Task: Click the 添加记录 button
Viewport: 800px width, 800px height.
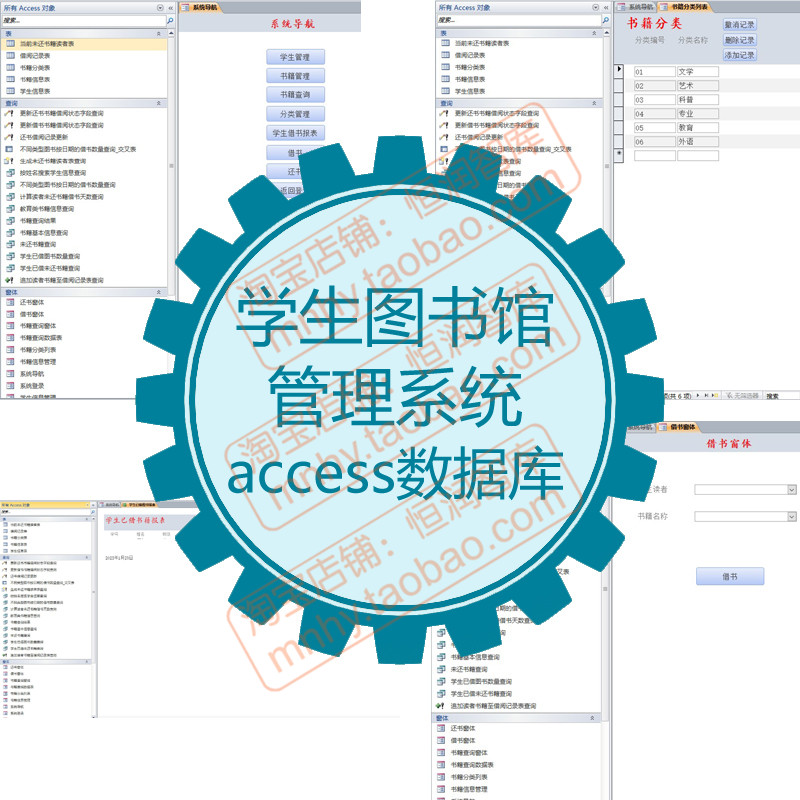Action: (740, 55)
